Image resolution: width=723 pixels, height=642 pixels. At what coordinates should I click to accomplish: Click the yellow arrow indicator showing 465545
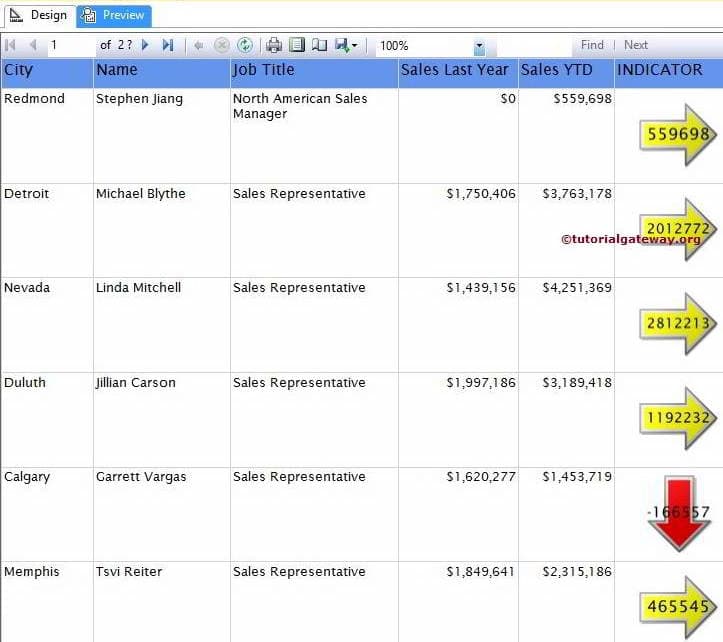point(678,607)
